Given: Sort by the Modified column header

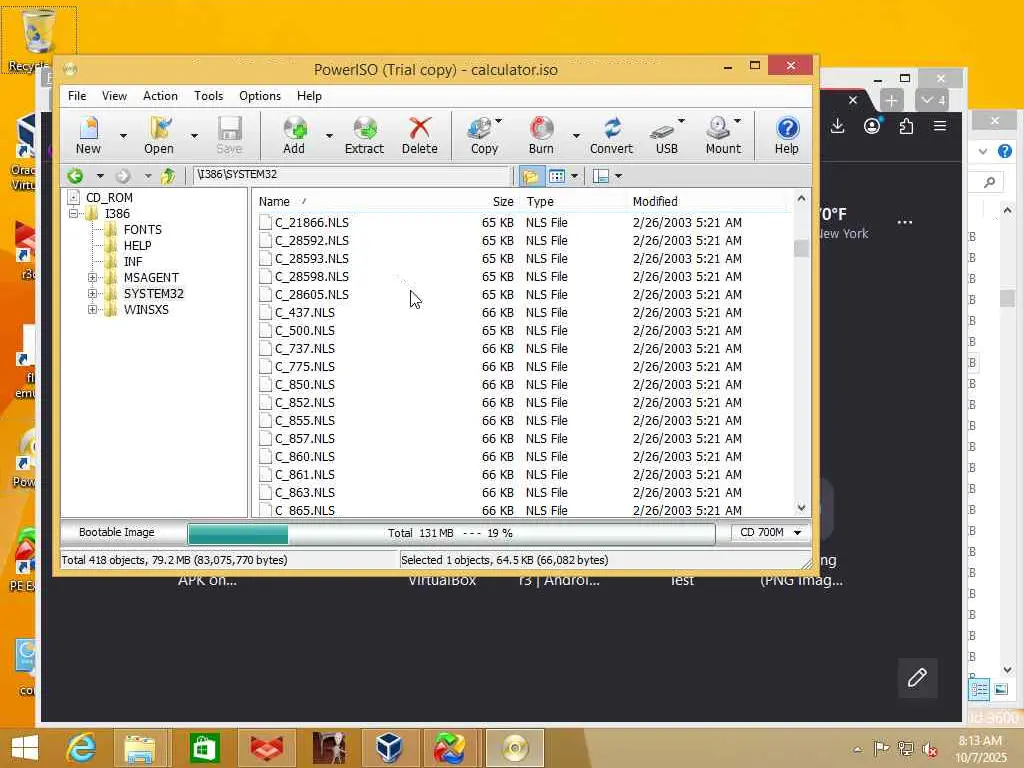Looking at the screenshot, I should [655, 202].
